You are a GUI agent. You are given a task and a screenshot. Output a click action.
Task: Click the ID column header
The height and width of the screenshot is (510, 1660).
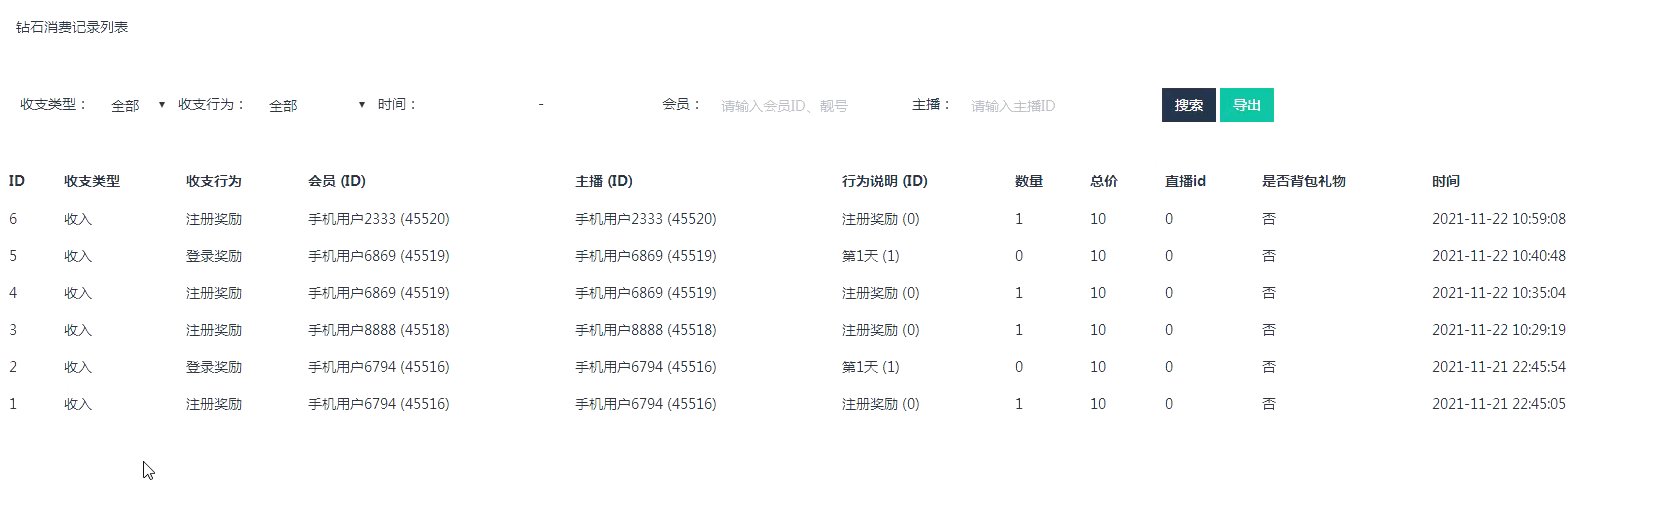tap(17, 181)
